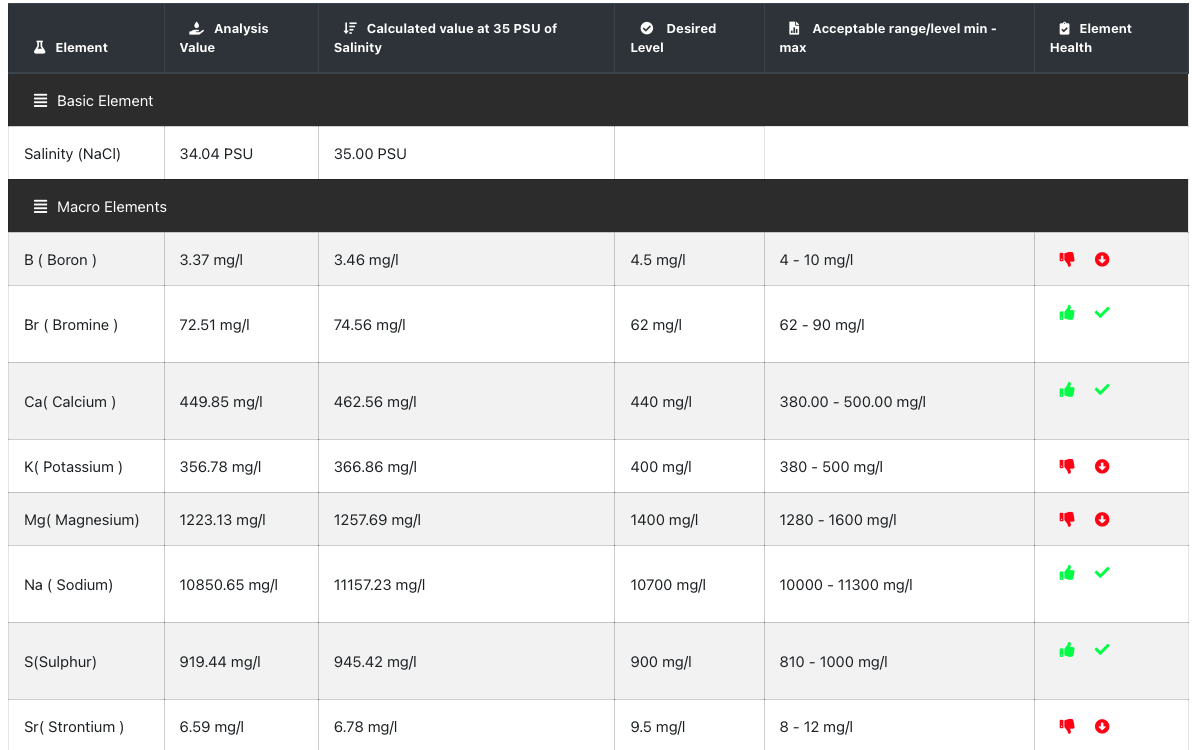Click the document icon by Acceptable range header
The height and width of the screenshot is (750, 1192).
[x=794, y=28]
